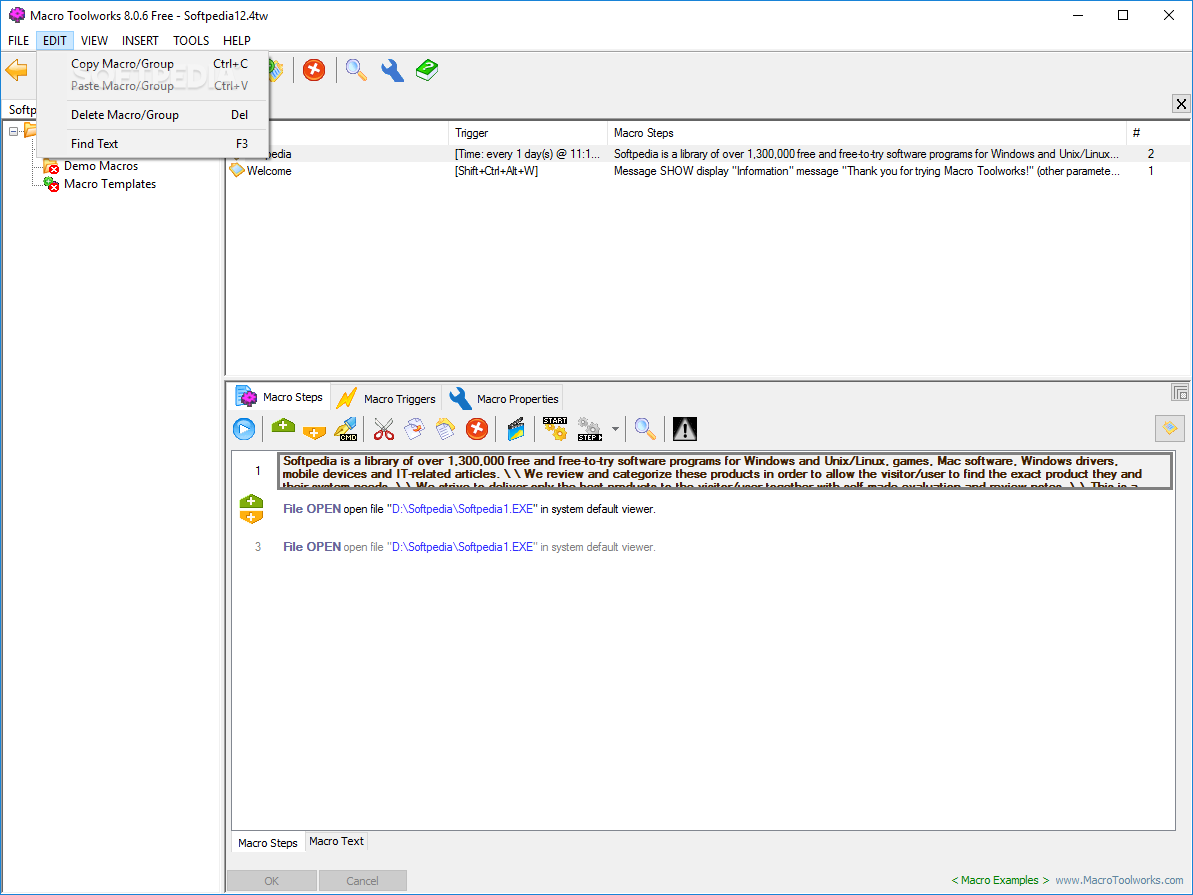
Task: Click the [Shift+Ctrl+Alt+W] trigger cell
Action: click(x=496, y=171)
